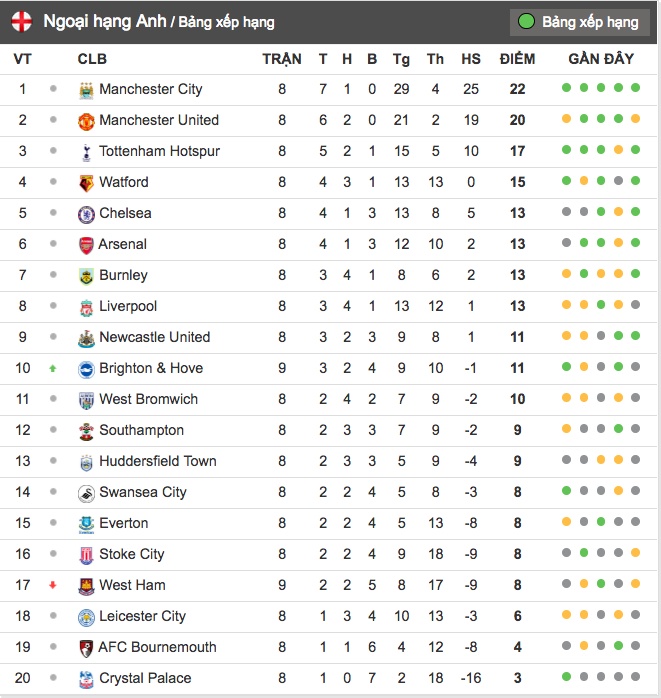The width and height of the screenshot is (661, 698).
Task: Sort by the HS column header
Action: pyautogui.click(x=471, y=59)
